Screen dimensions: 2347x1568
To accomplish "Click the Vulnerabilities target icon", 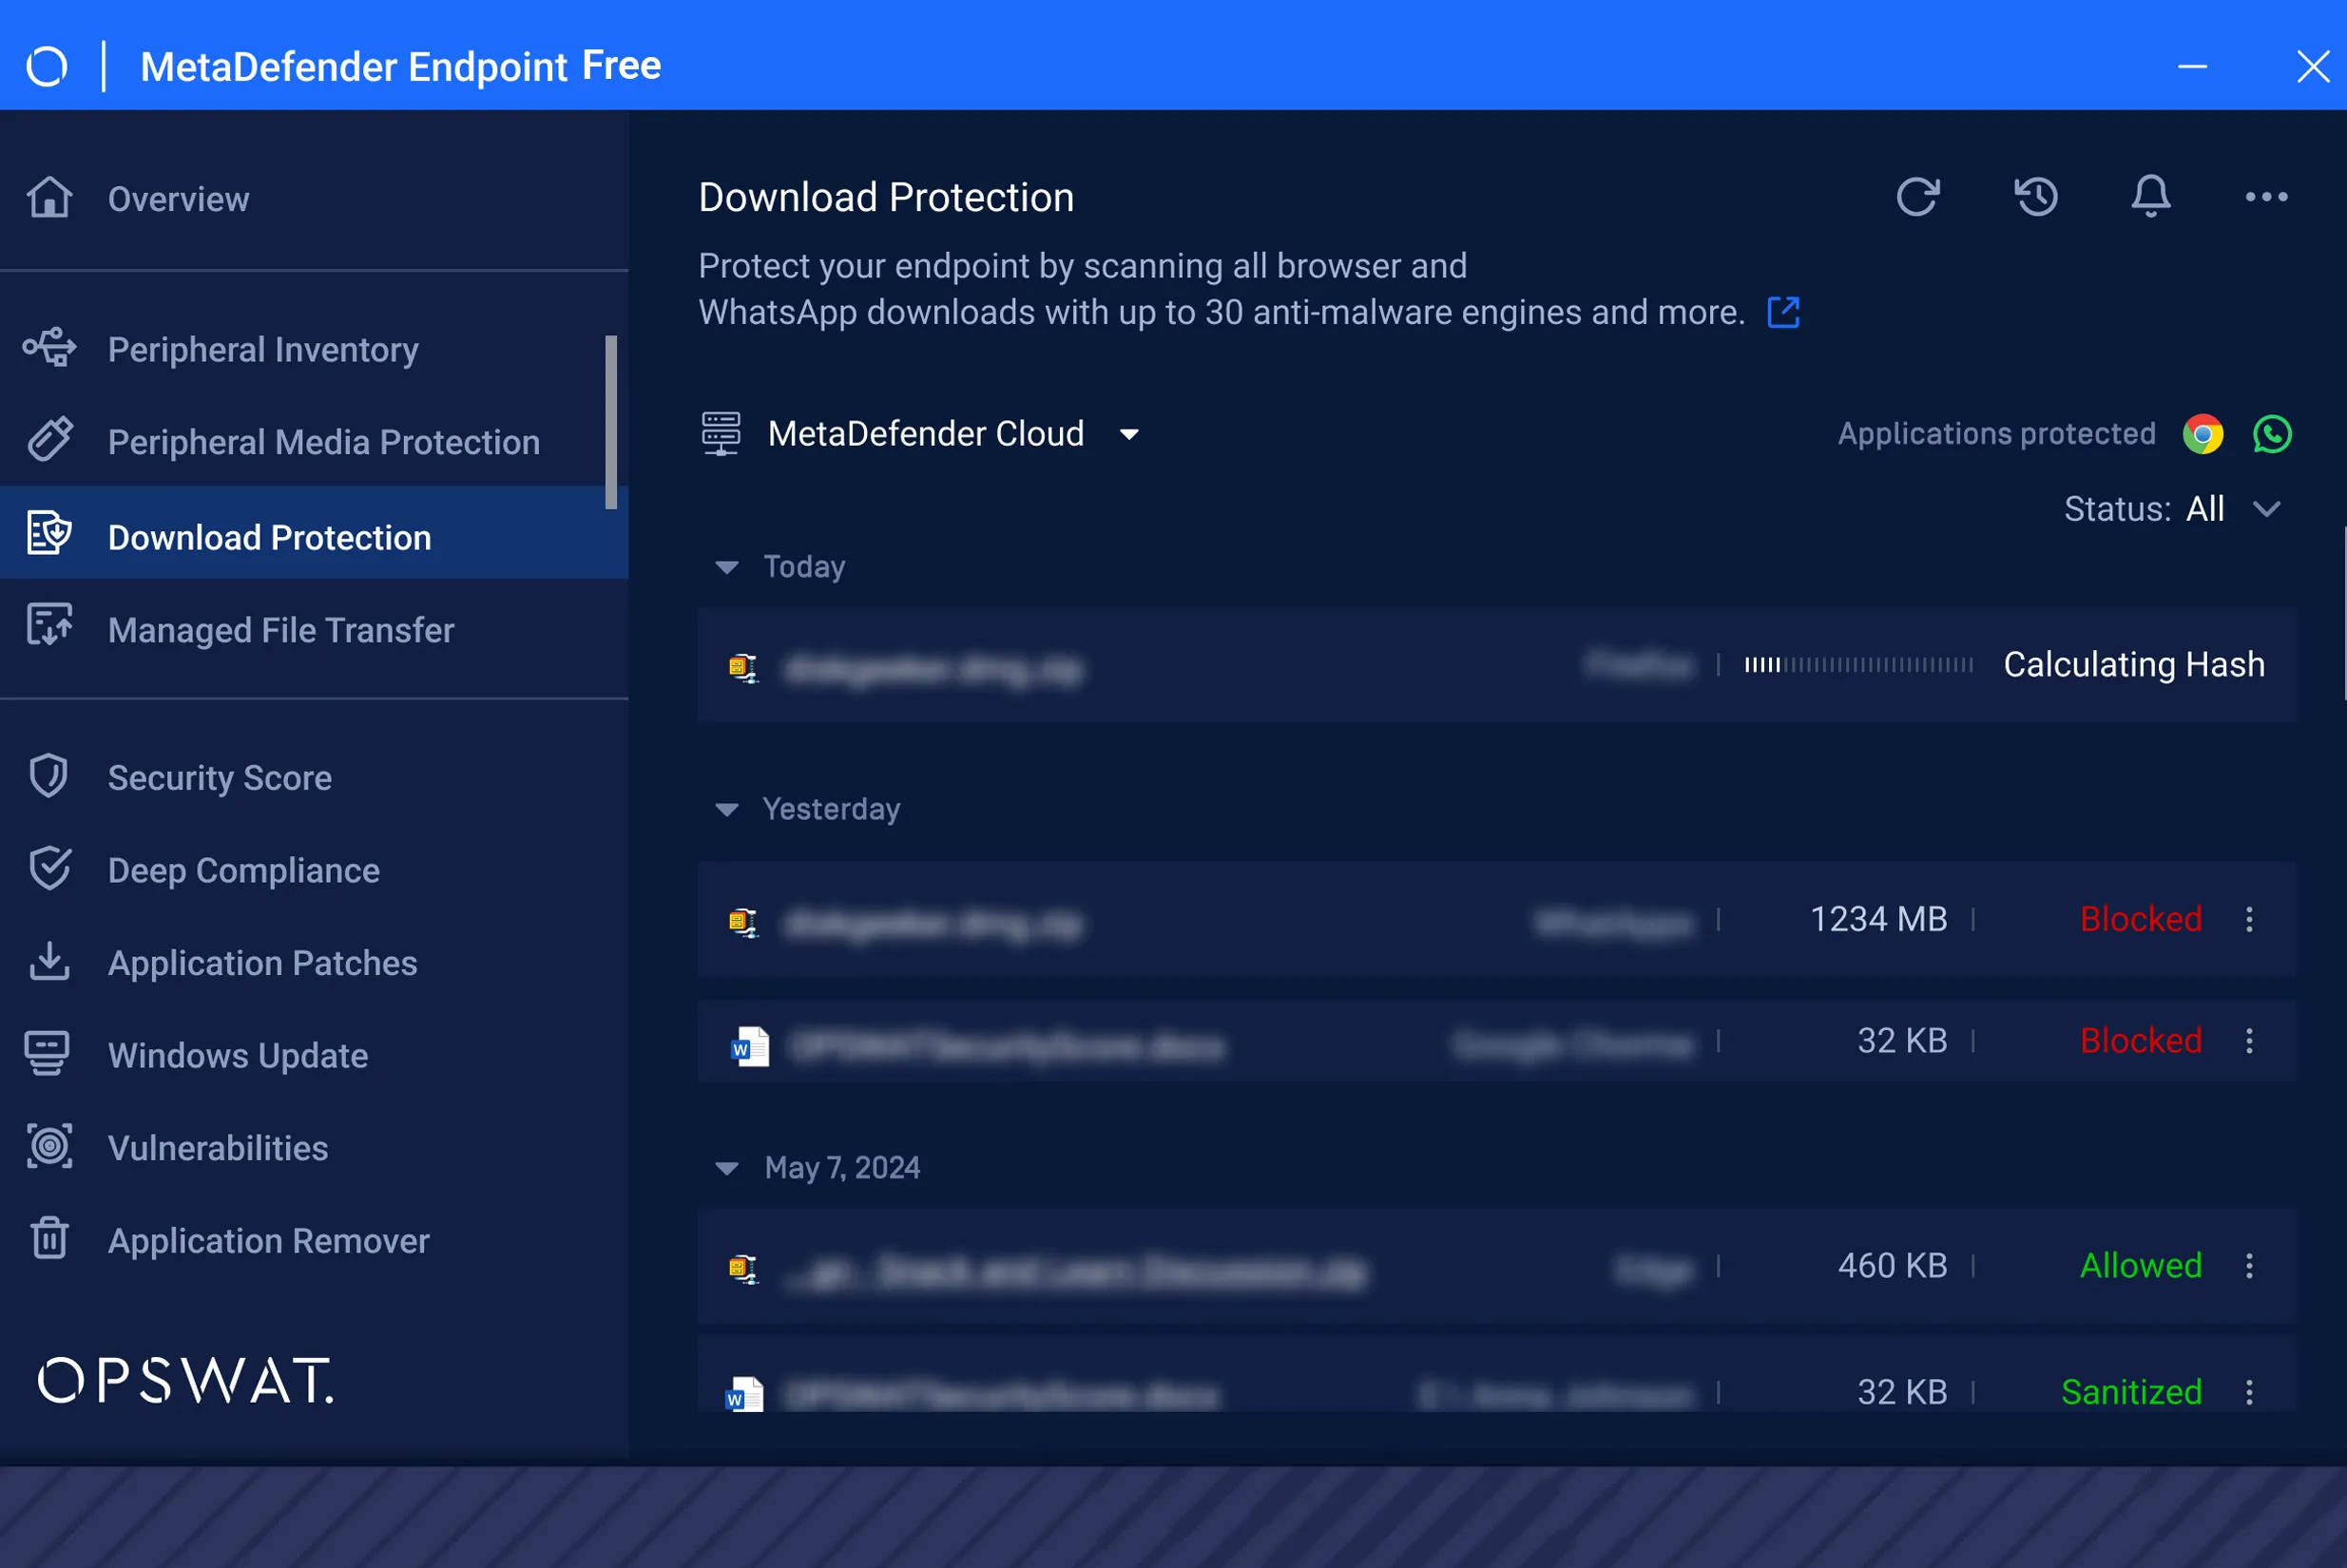I will [49, 1146].
